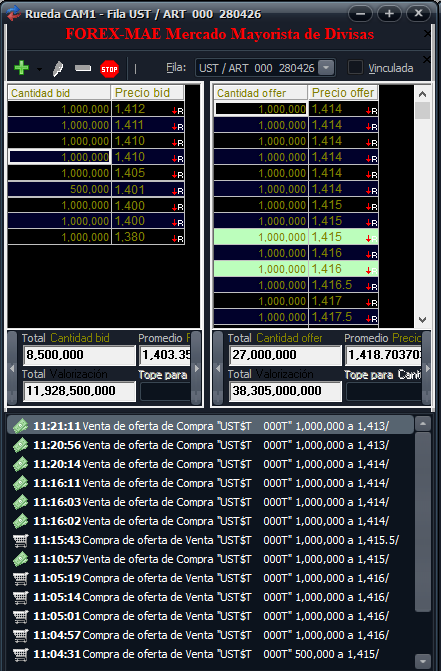Viewport: 441px width, 671px height.
Task: Click offer table scrollbar up arrow
Action: [x=423, y=94]
